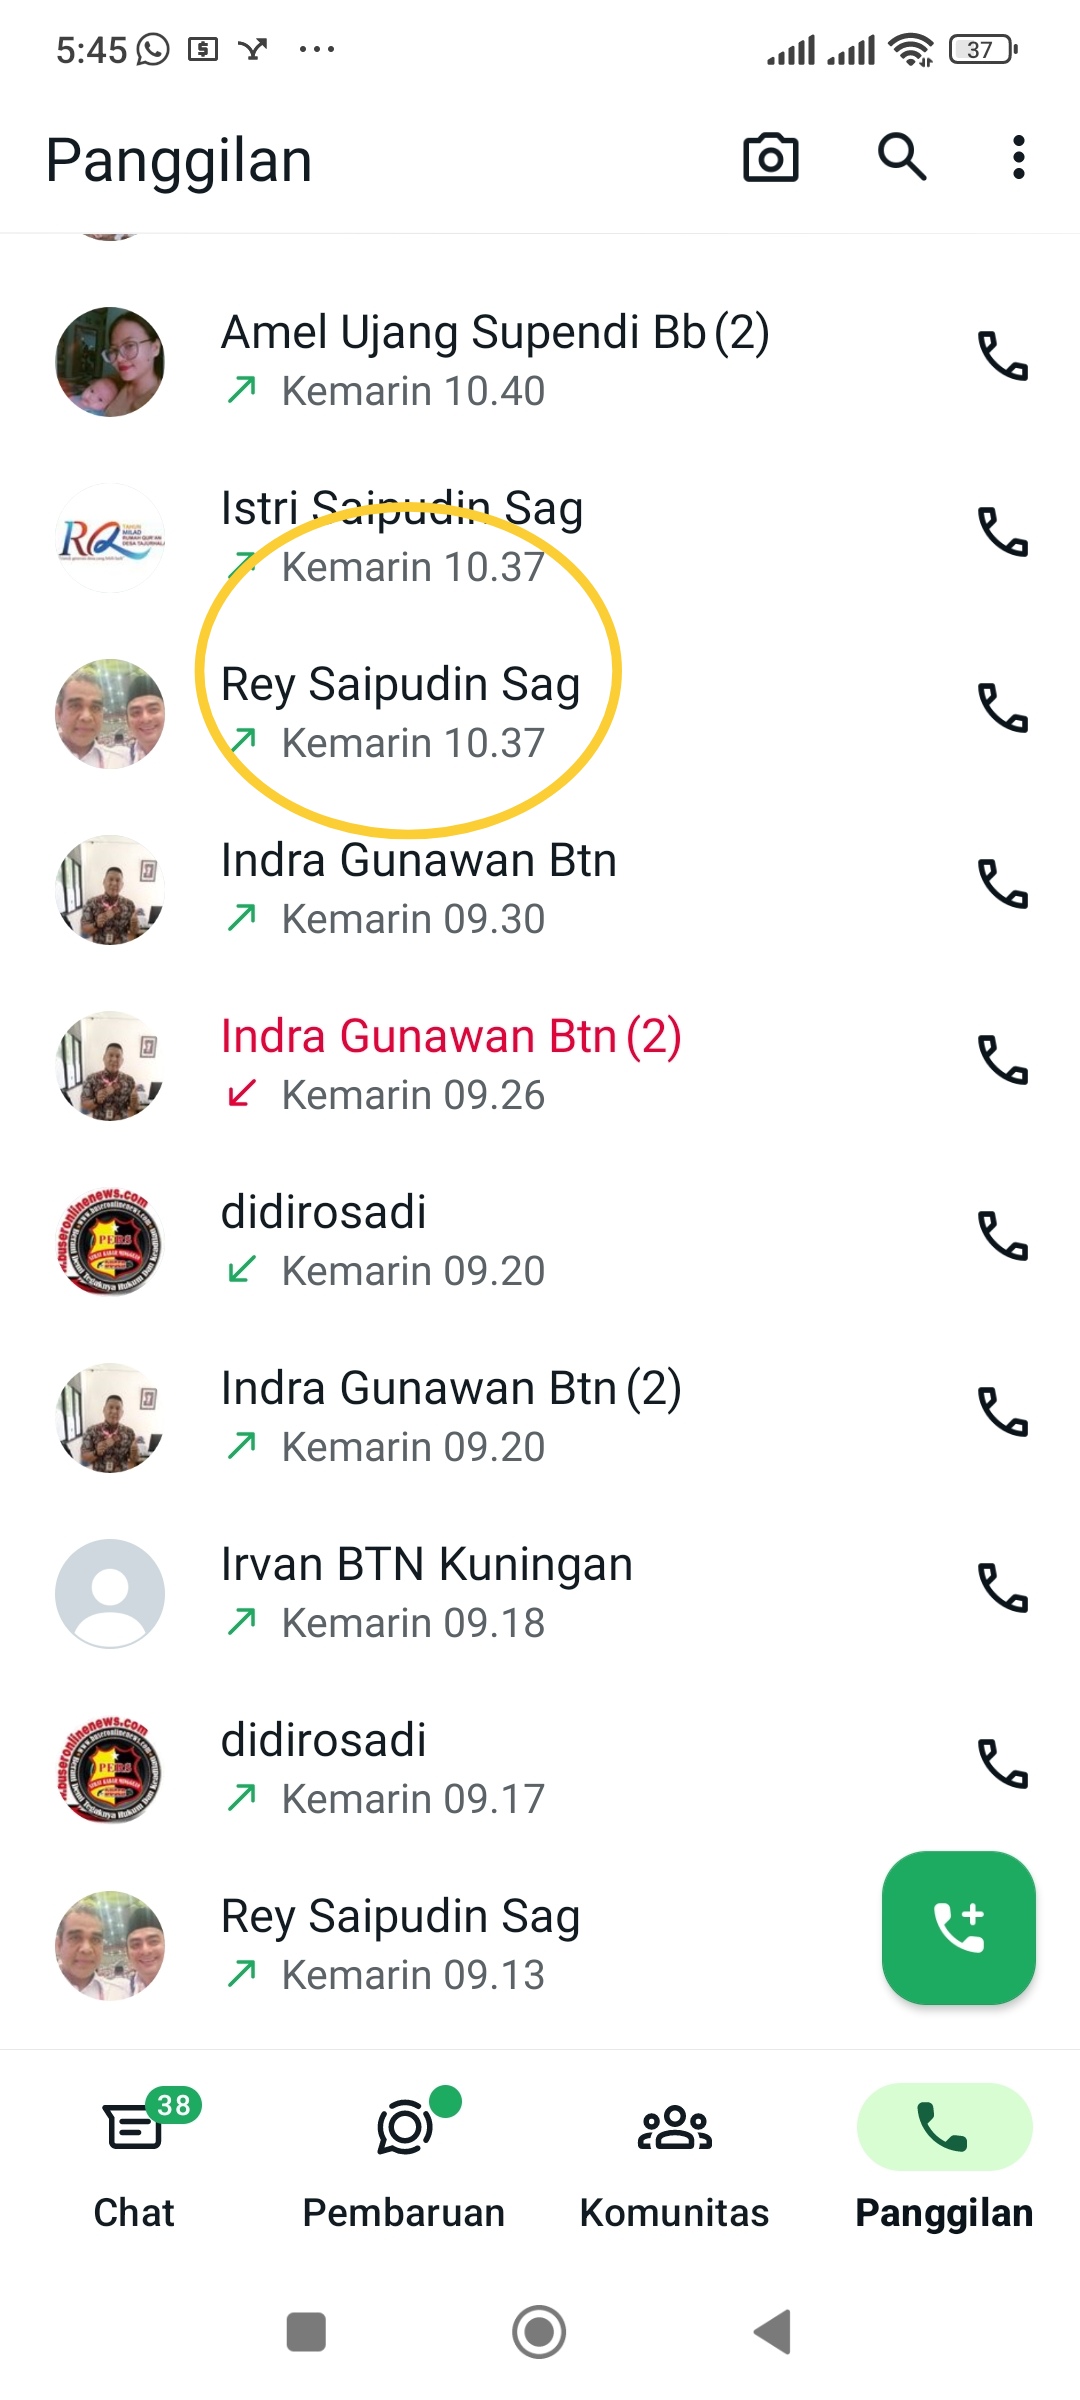Call Irvan BTN Kuningan using phone icon
This screenshot has height=2400, width=1080.
pos(1002,1589)
